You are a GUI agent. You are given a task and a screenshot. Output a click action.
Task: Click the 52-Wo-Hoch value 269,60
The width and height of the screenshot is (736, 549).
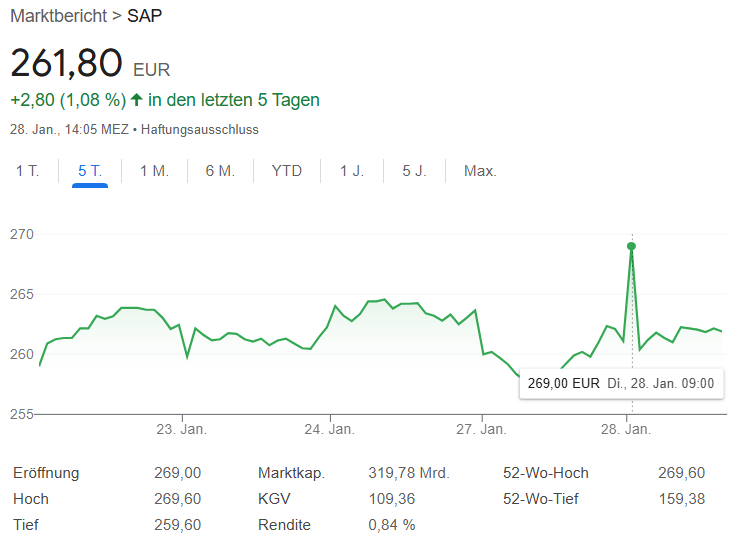(x=681, y=473)
